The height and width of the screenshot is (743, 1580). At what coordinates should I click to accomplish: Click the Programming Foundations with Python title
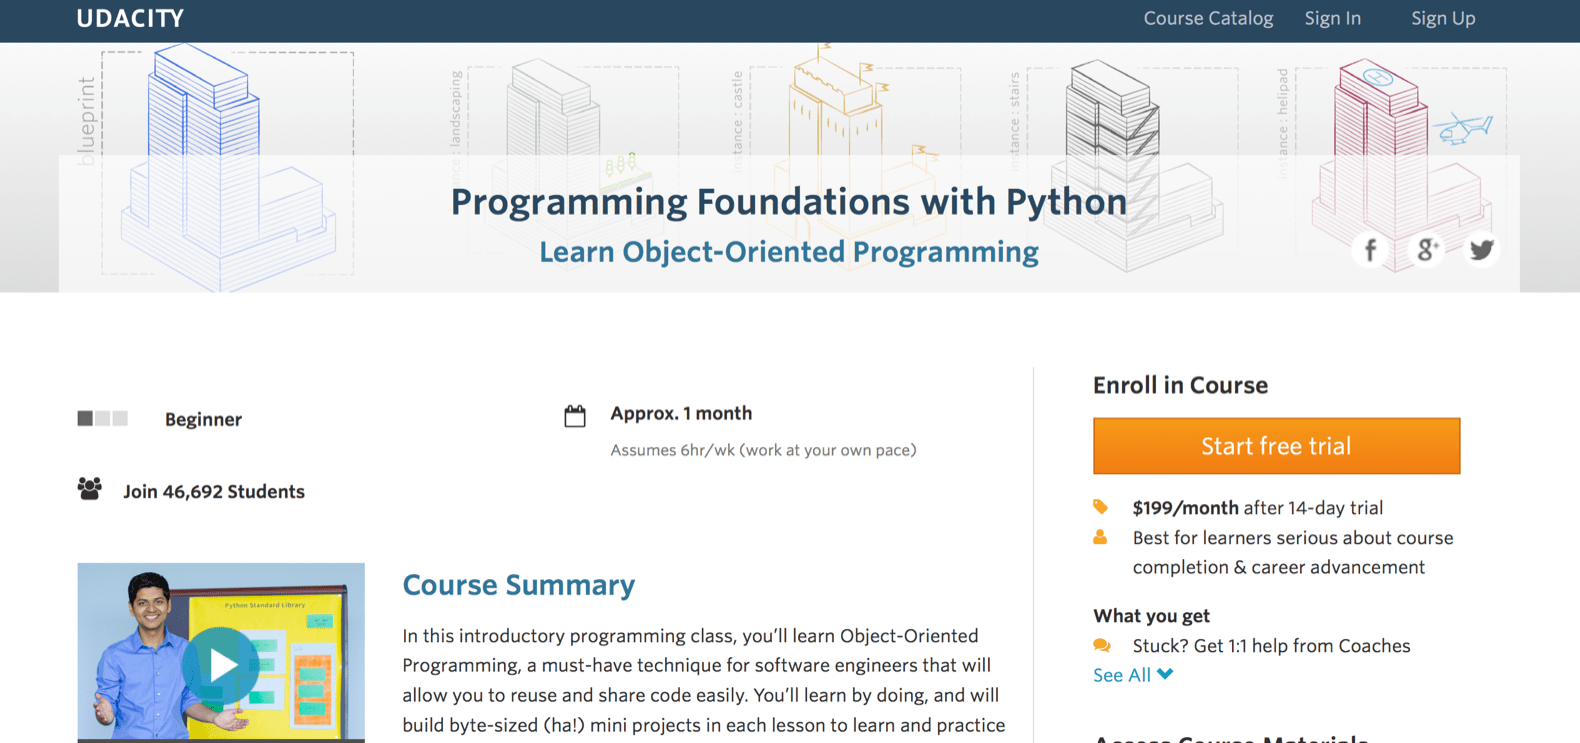[x=789, y=202]
